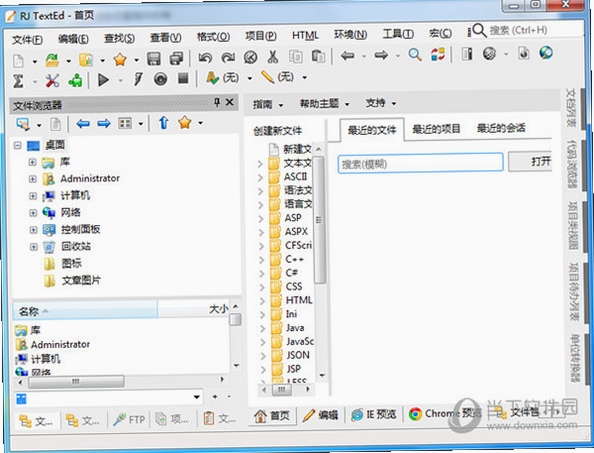Screen dimensions: 594x453
Task: Click the Cut scissors icon
Action: [273, 57]
